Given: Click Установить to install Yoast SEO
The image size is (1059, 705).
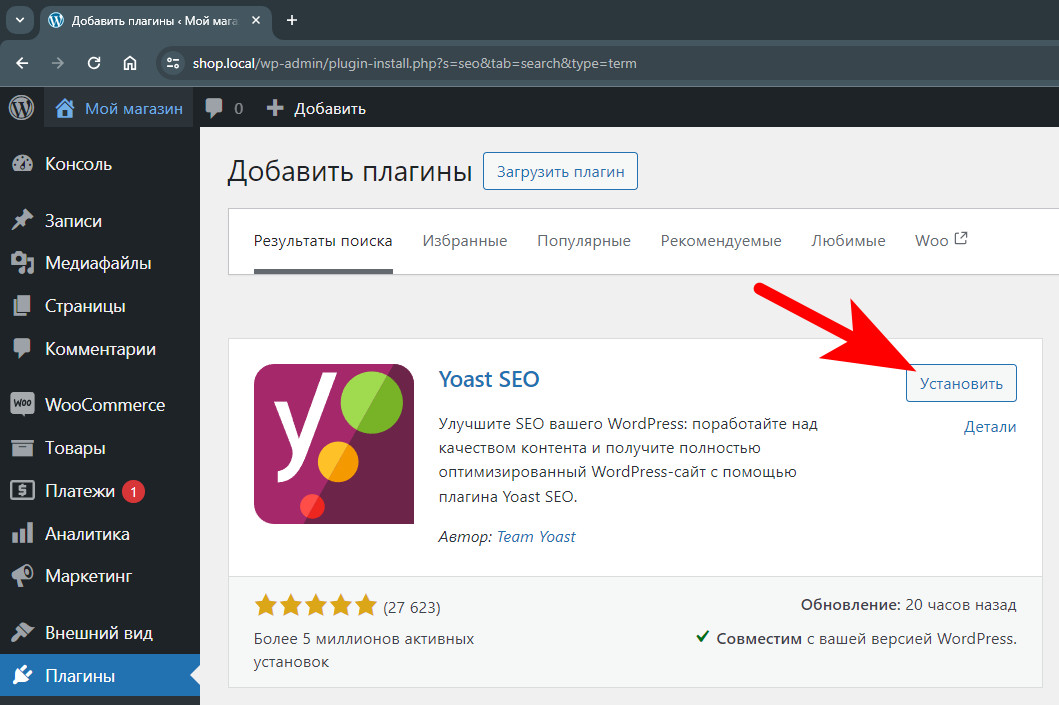Looking at the screenshot, I should point(961,384).
